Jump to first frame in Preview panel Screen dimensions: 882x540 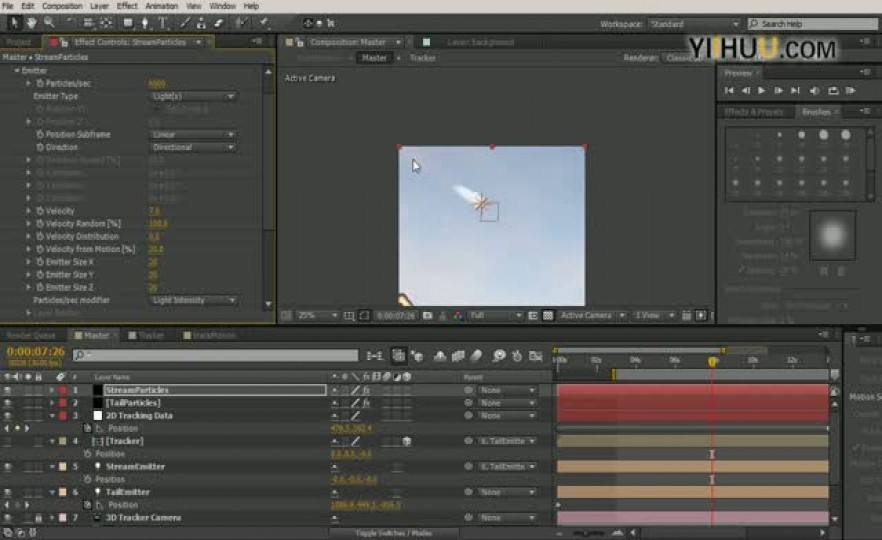pos(729,91)
